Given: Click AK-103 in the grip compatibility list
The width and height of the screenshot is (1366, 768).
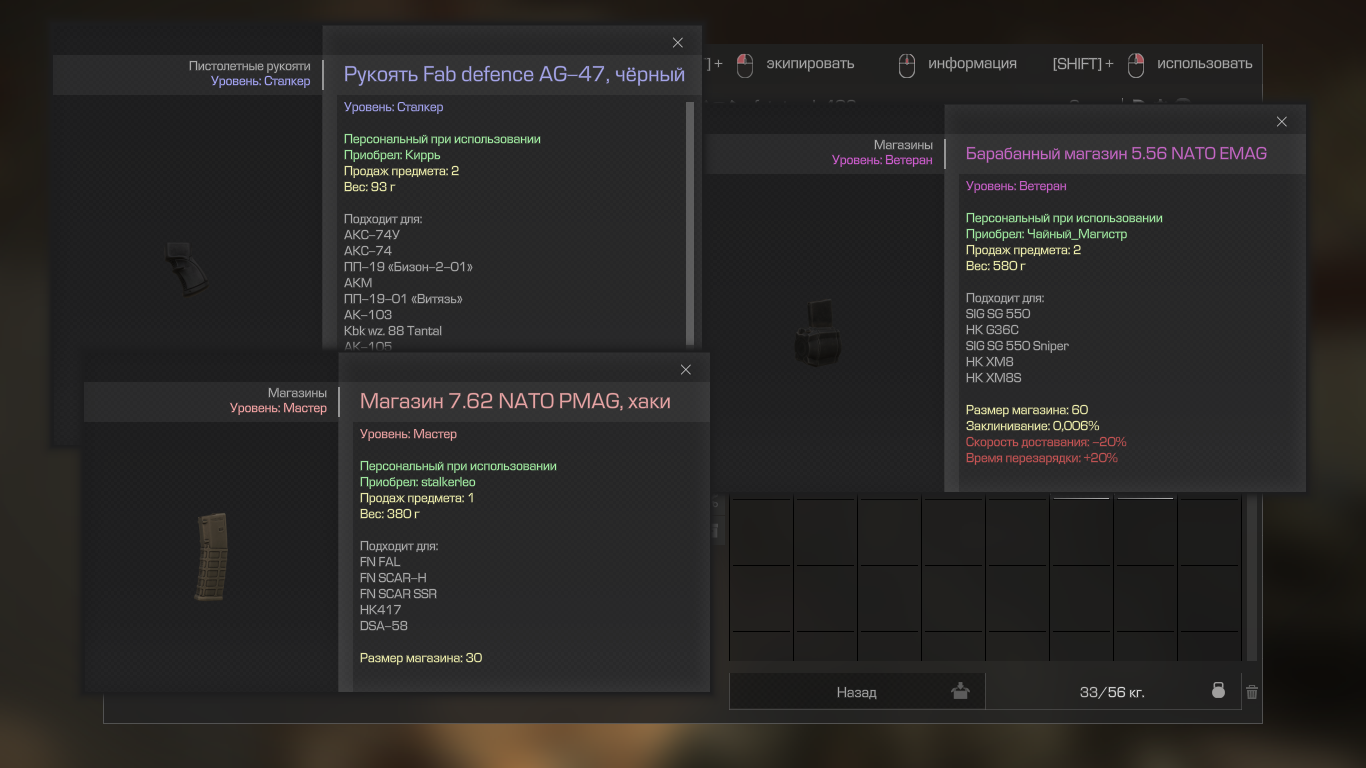Looking at the screenshot, I should (x=368, y=315).
